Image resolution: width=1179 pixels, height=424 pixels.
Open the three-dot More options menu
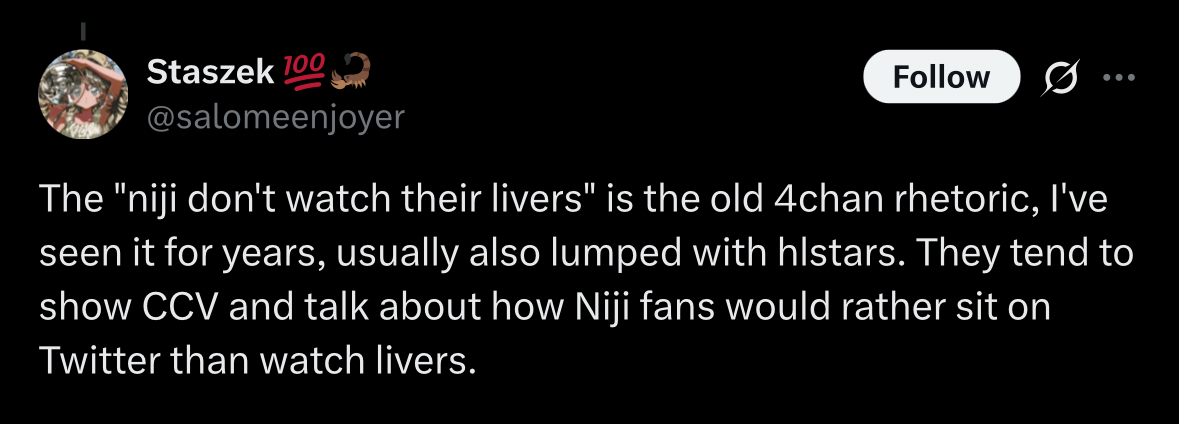coord(1118,77)
